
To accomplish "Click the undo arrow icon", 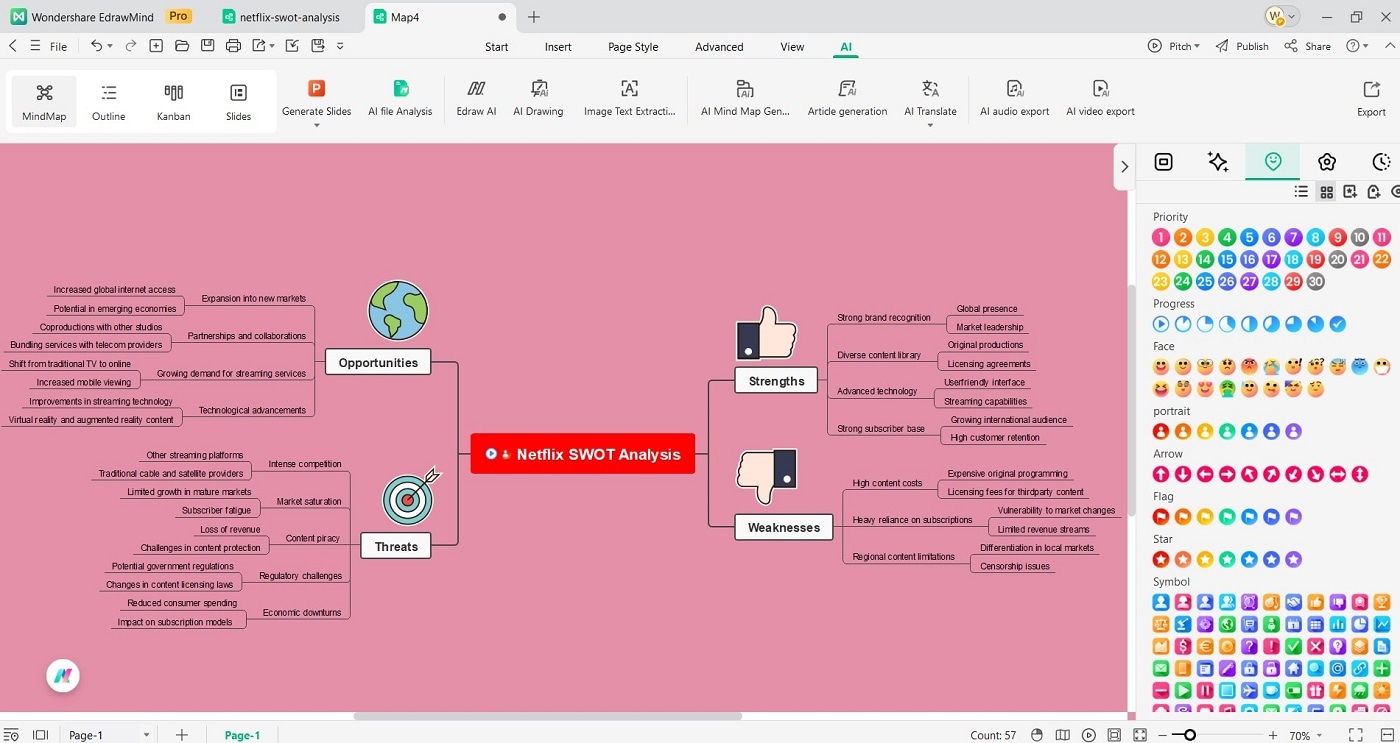I will (x=96, y=46).
